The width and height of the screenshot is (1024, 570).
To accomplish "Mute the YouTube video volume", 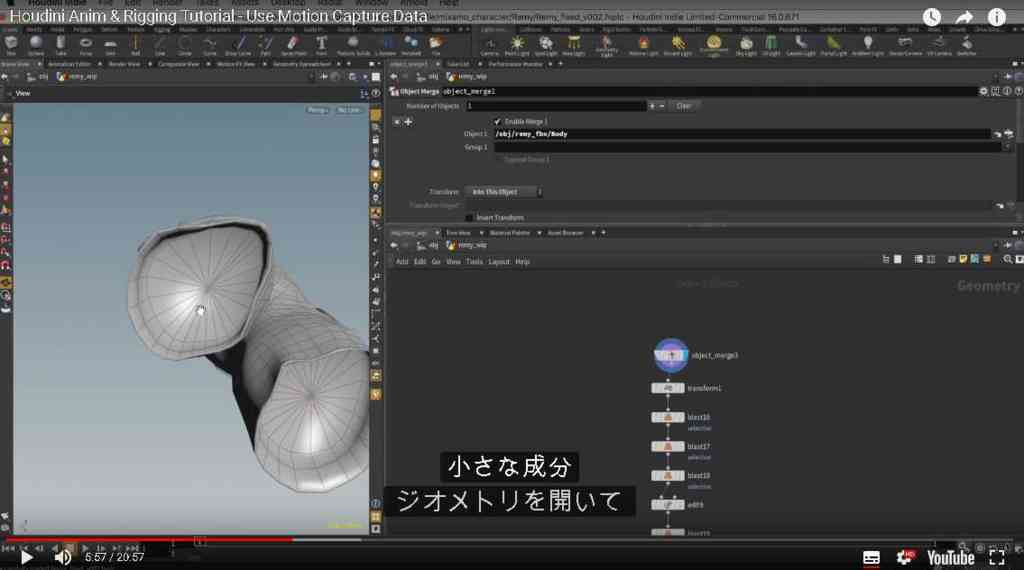I will pyautogui.click(x=63, y=557).
